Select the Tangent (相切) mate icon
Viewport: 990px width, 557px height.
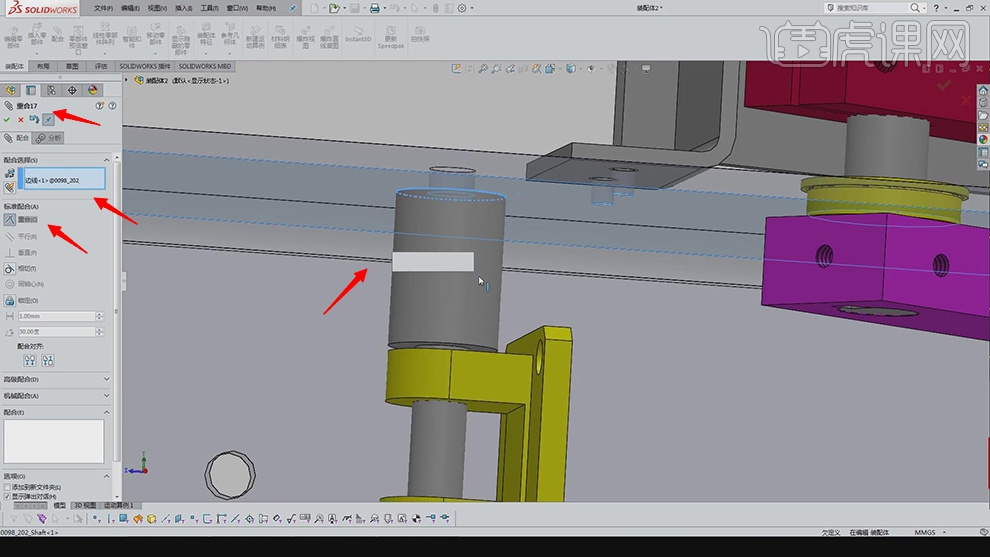click(x=10, y=268)
